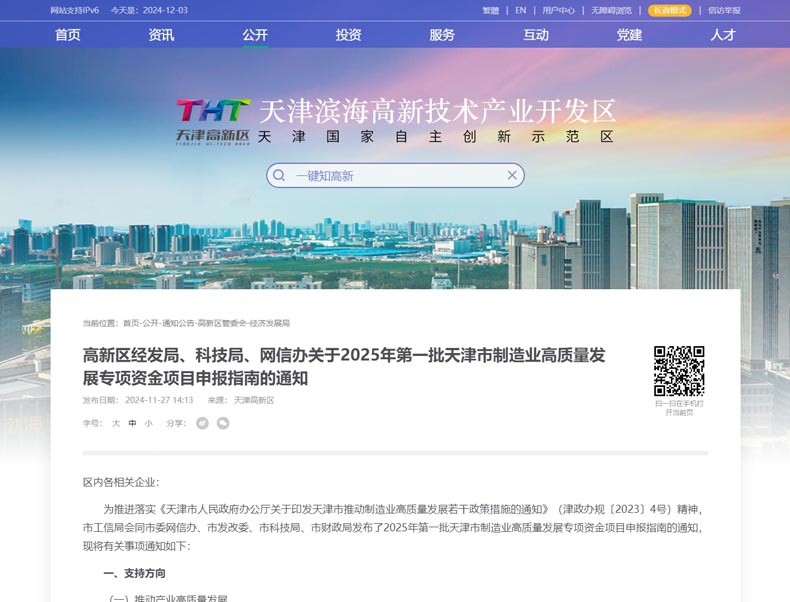The image size is (790, 602).
Task: Open 信访举报 complaint reporting link
Action: click(725, 10)
